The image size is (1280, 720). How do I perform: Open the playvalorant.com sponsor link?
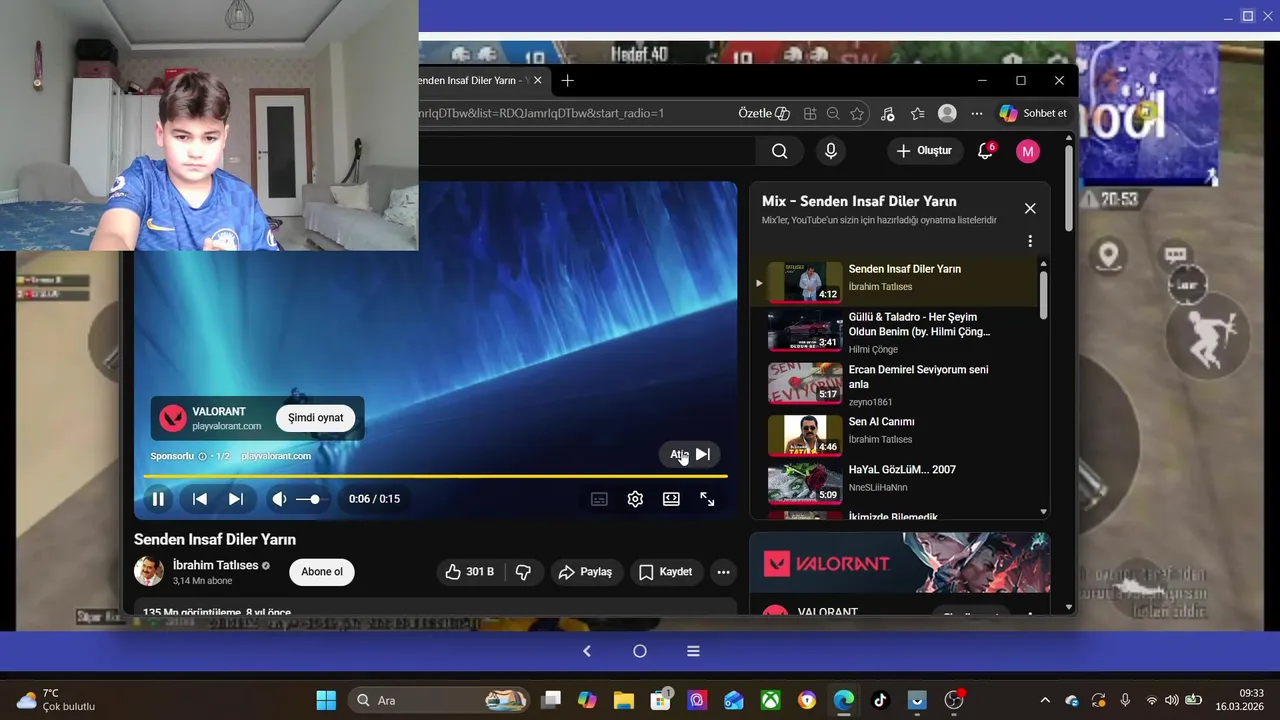coord(276,456)
